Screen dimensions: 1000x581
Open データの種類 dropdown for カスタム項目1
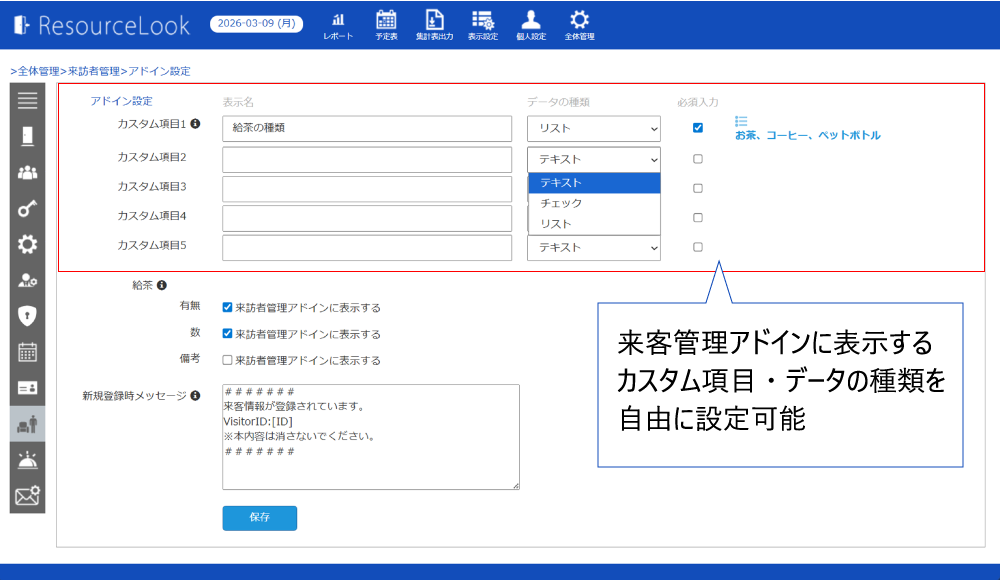click(x=594, y=128)
